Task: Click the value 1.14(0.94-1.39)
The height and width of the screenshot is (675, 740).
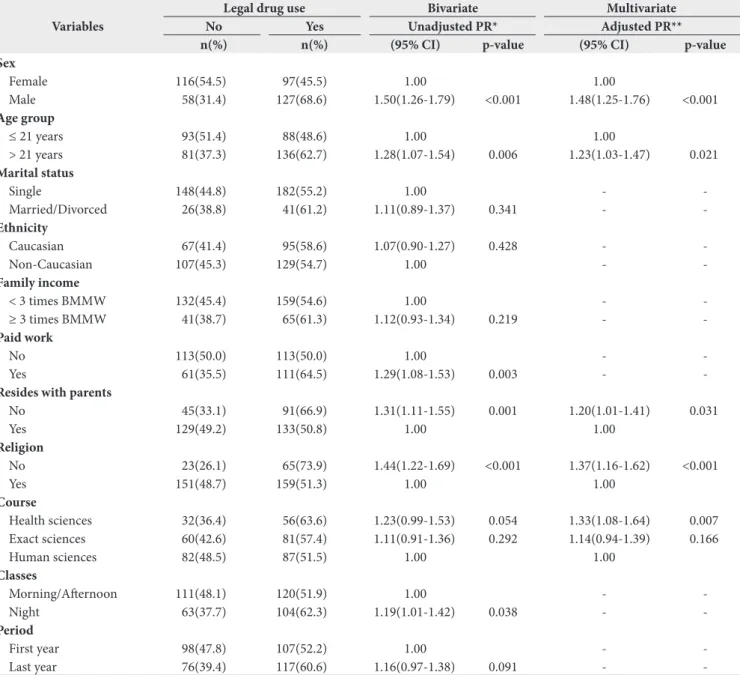Action: tap(609, 539)
